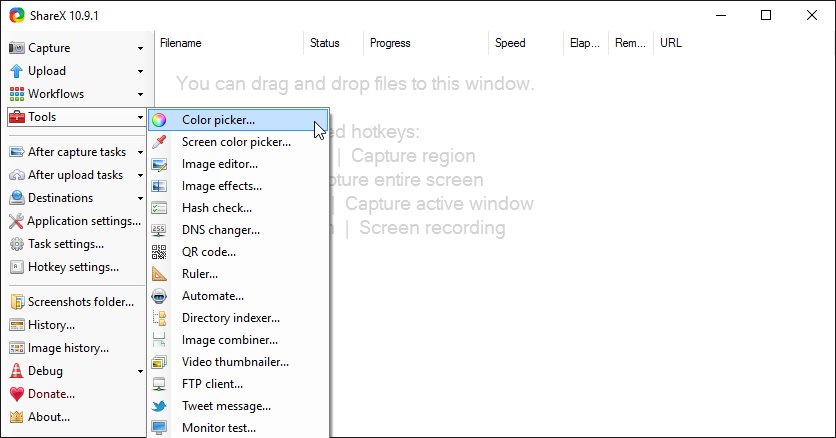The image size is (836, 438).
Task: Click the DNS changer icon
Action: [159, 230]
